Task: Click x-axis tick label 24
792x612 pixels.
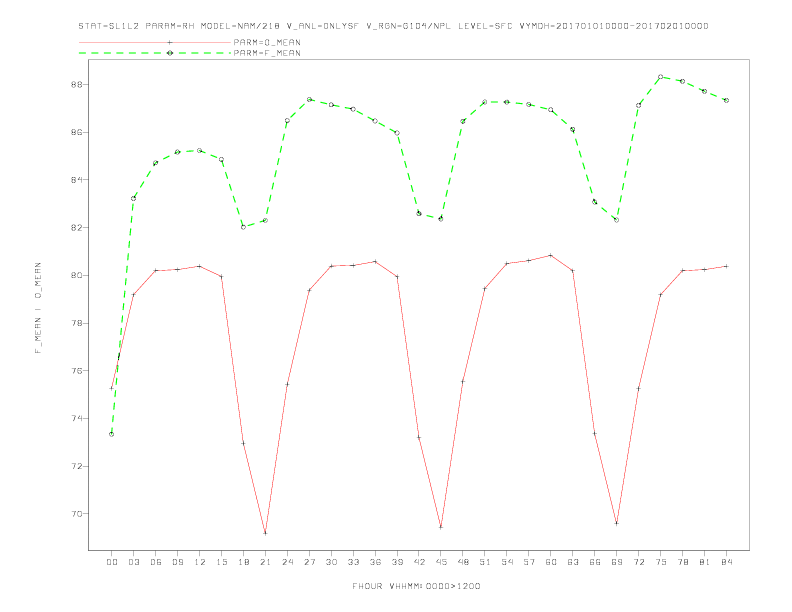Action: pyautogui.click(x=287, y=562)
